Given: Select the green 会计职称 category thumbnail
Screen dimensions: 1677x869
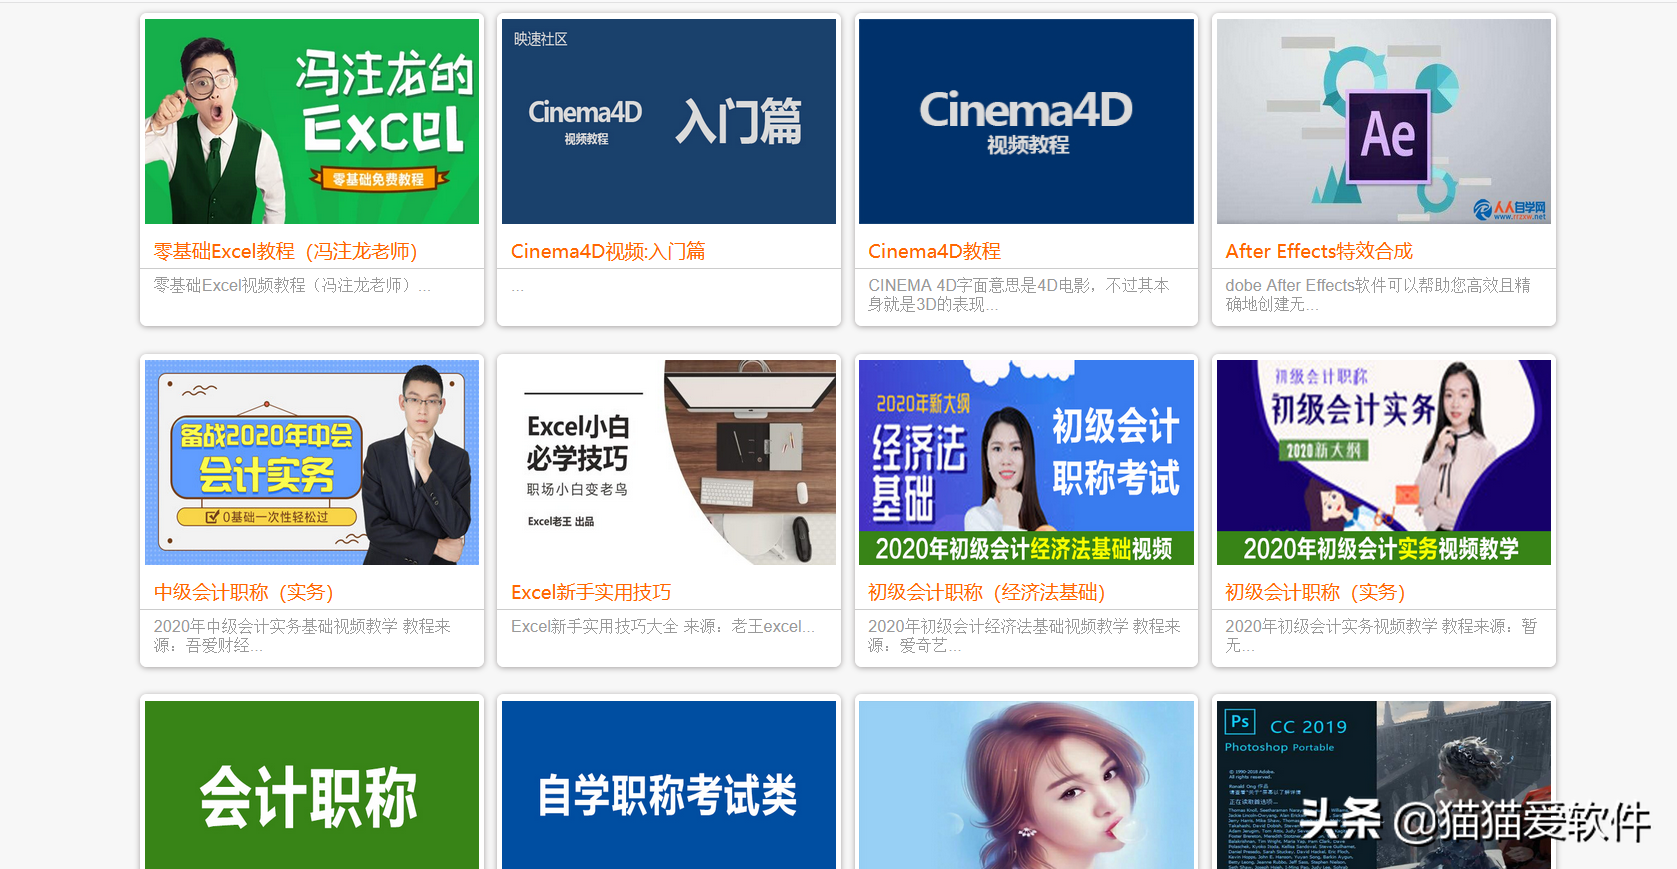Looking at the screenshot, I should [x=312, y=785].
